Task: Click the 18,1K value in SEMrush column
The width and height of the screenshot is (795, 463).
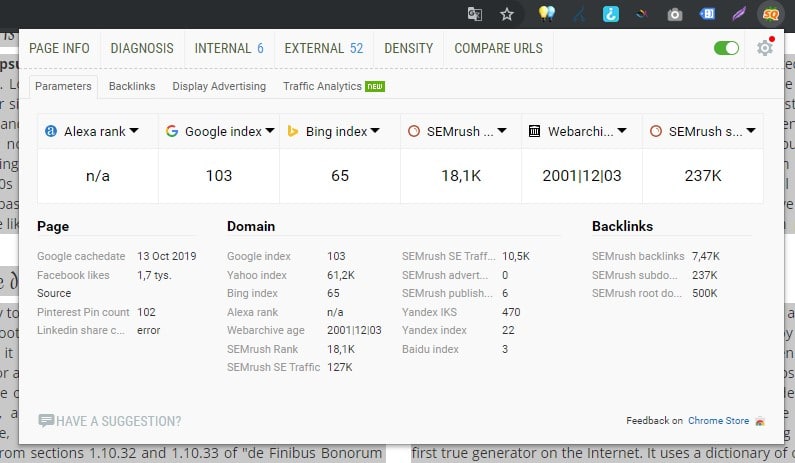Action: 461,175
